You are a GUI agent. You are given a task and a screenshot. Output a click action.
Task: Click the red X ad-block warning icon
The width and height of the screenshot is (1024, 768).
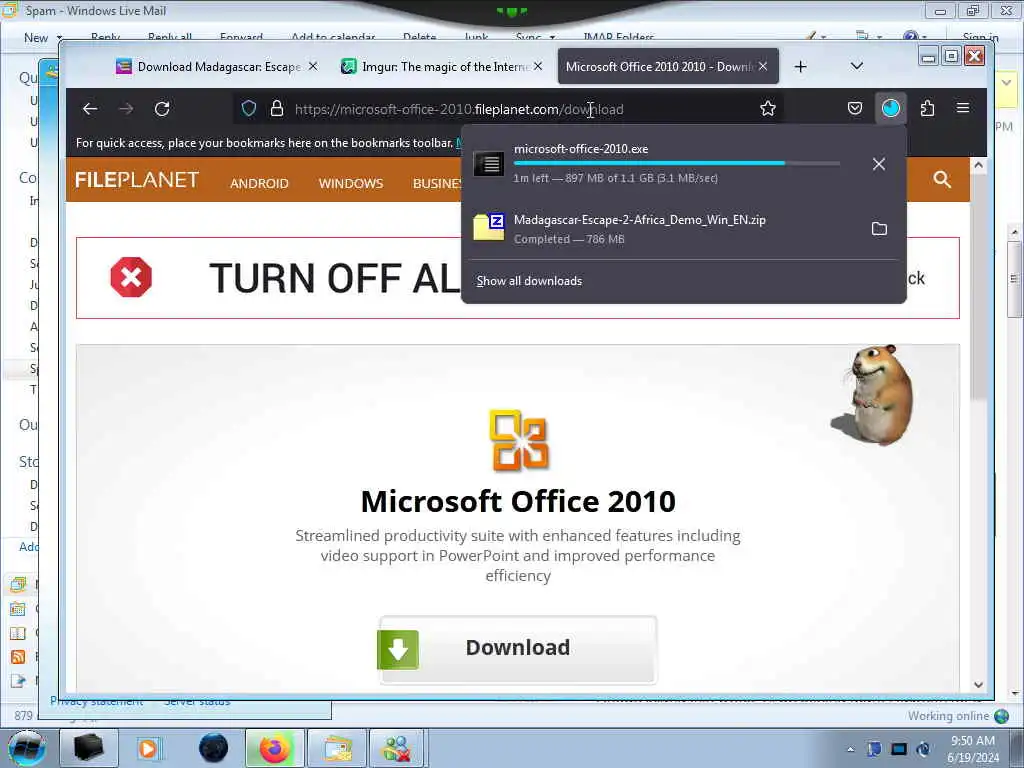pyautogui.click(x=131, y=278)
